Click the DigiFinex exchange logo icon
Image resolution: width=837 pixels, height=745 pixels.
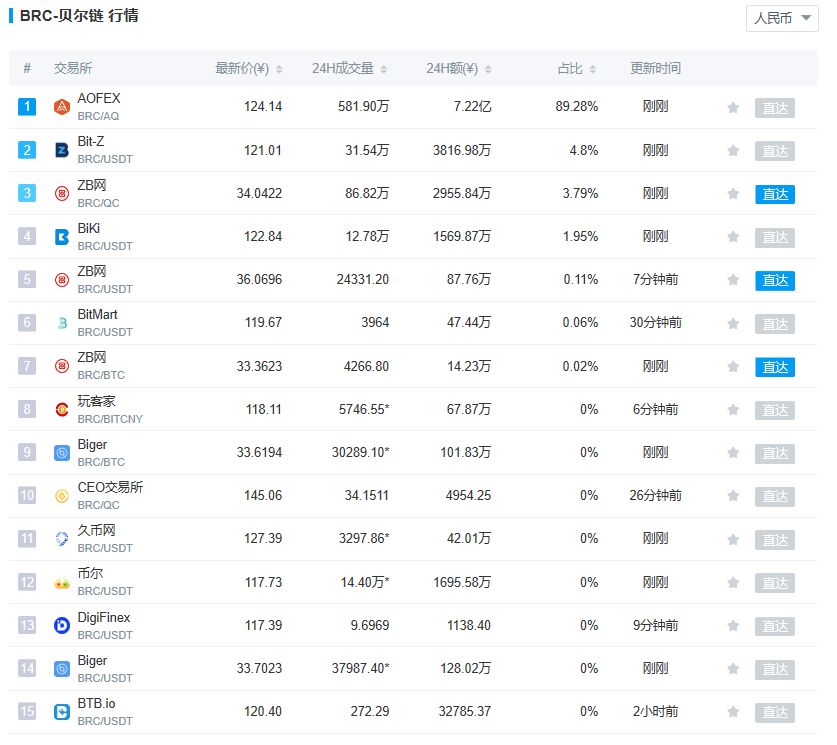(x=62, y=625)
